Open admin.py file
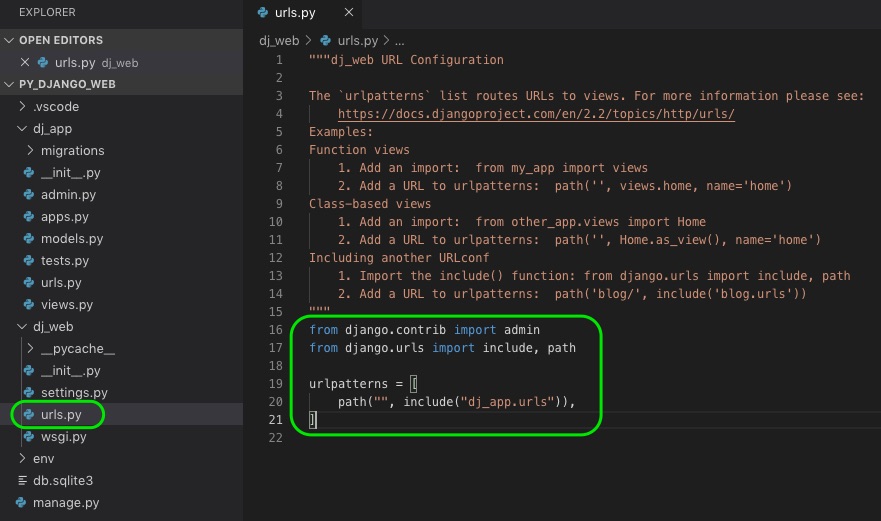The width and height of the screenshot is (881, 521). coord(69,194)
